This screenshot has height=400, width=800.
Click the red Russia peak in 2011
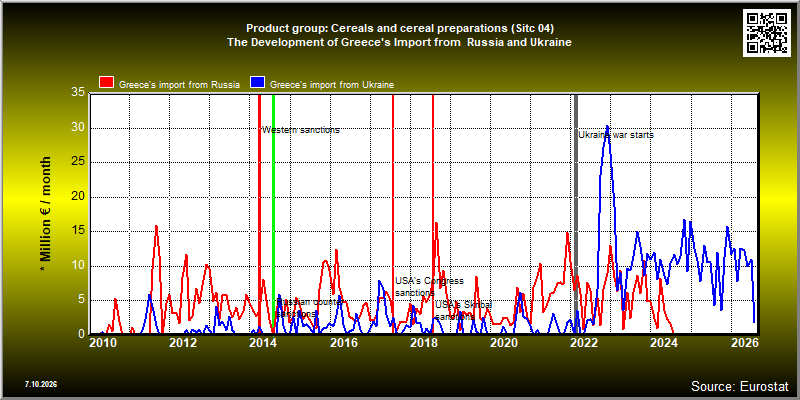156,226
